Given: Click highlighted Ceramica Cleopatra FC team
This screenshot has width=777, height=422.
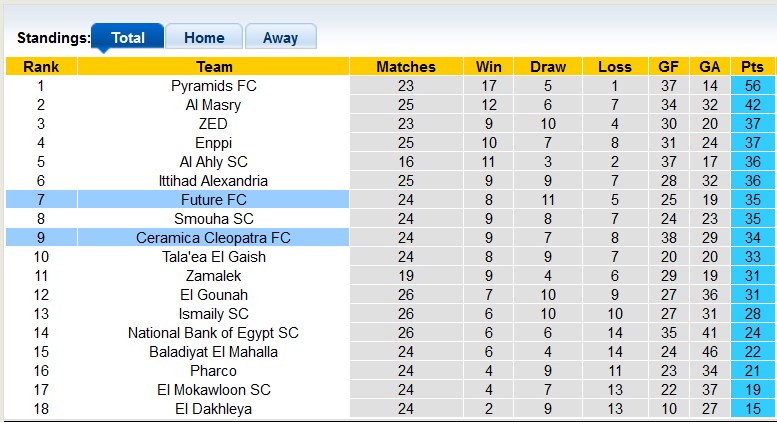Looking at the screenshot, I should 213,238.
